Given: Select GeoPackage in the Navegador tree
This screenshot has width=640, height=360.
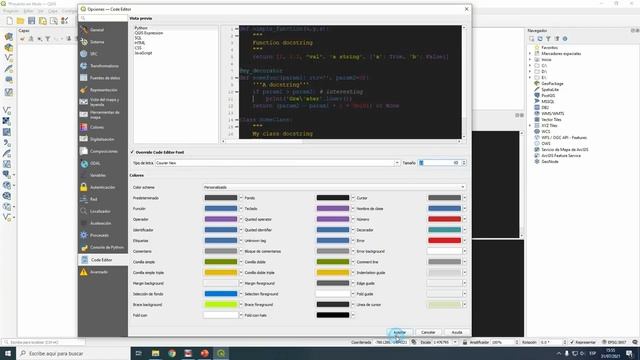Looking at the screenshot, I should [552, 84].
